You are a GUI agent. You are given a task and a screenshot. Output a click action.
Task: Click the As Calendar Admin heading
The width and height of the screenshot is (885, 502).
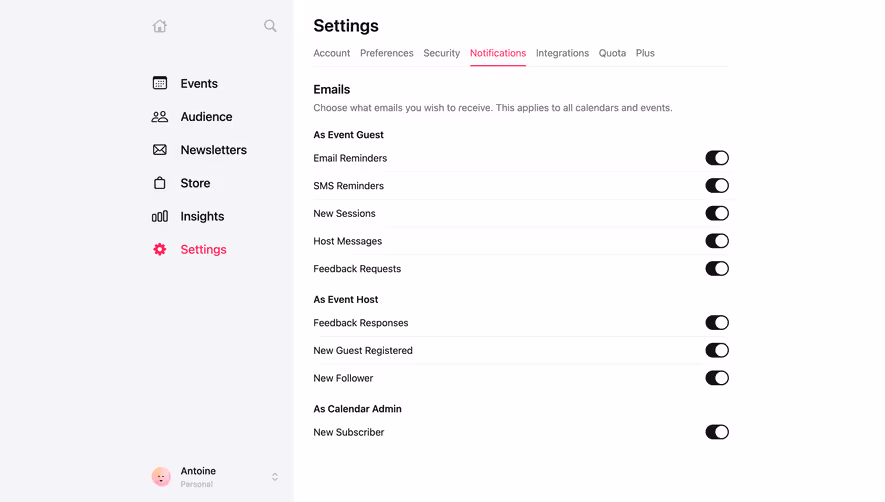click(x=357, y=409)
